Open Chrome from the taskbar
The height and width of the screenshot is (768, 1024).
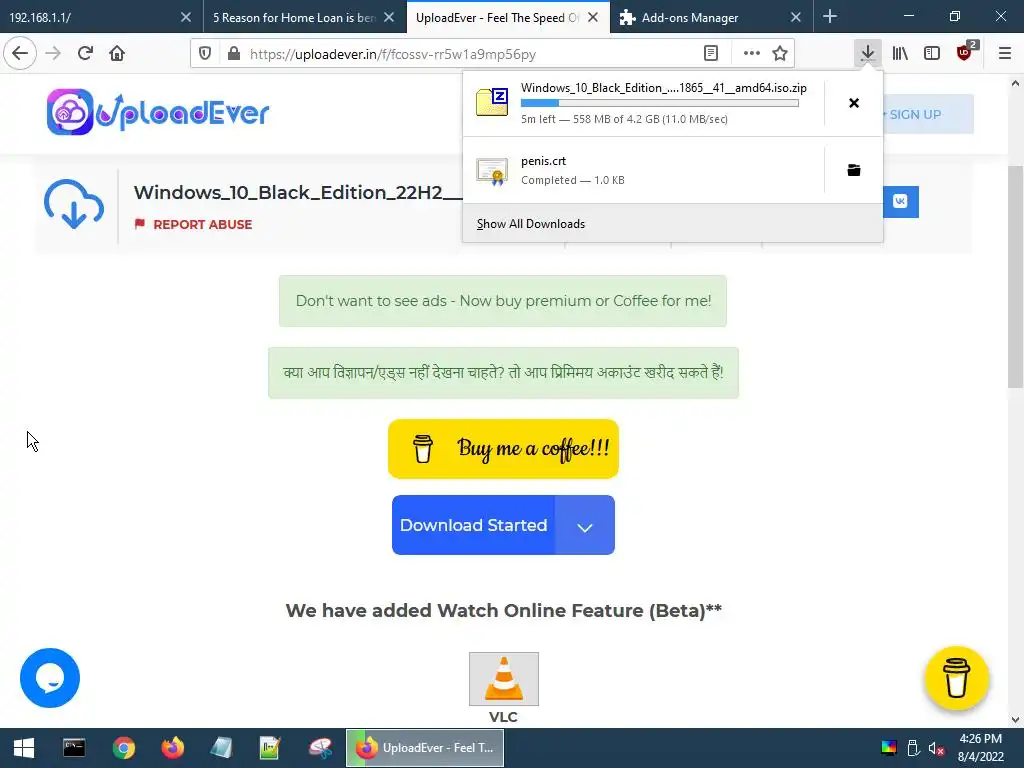pyautogui.click(x=123, y=748)
